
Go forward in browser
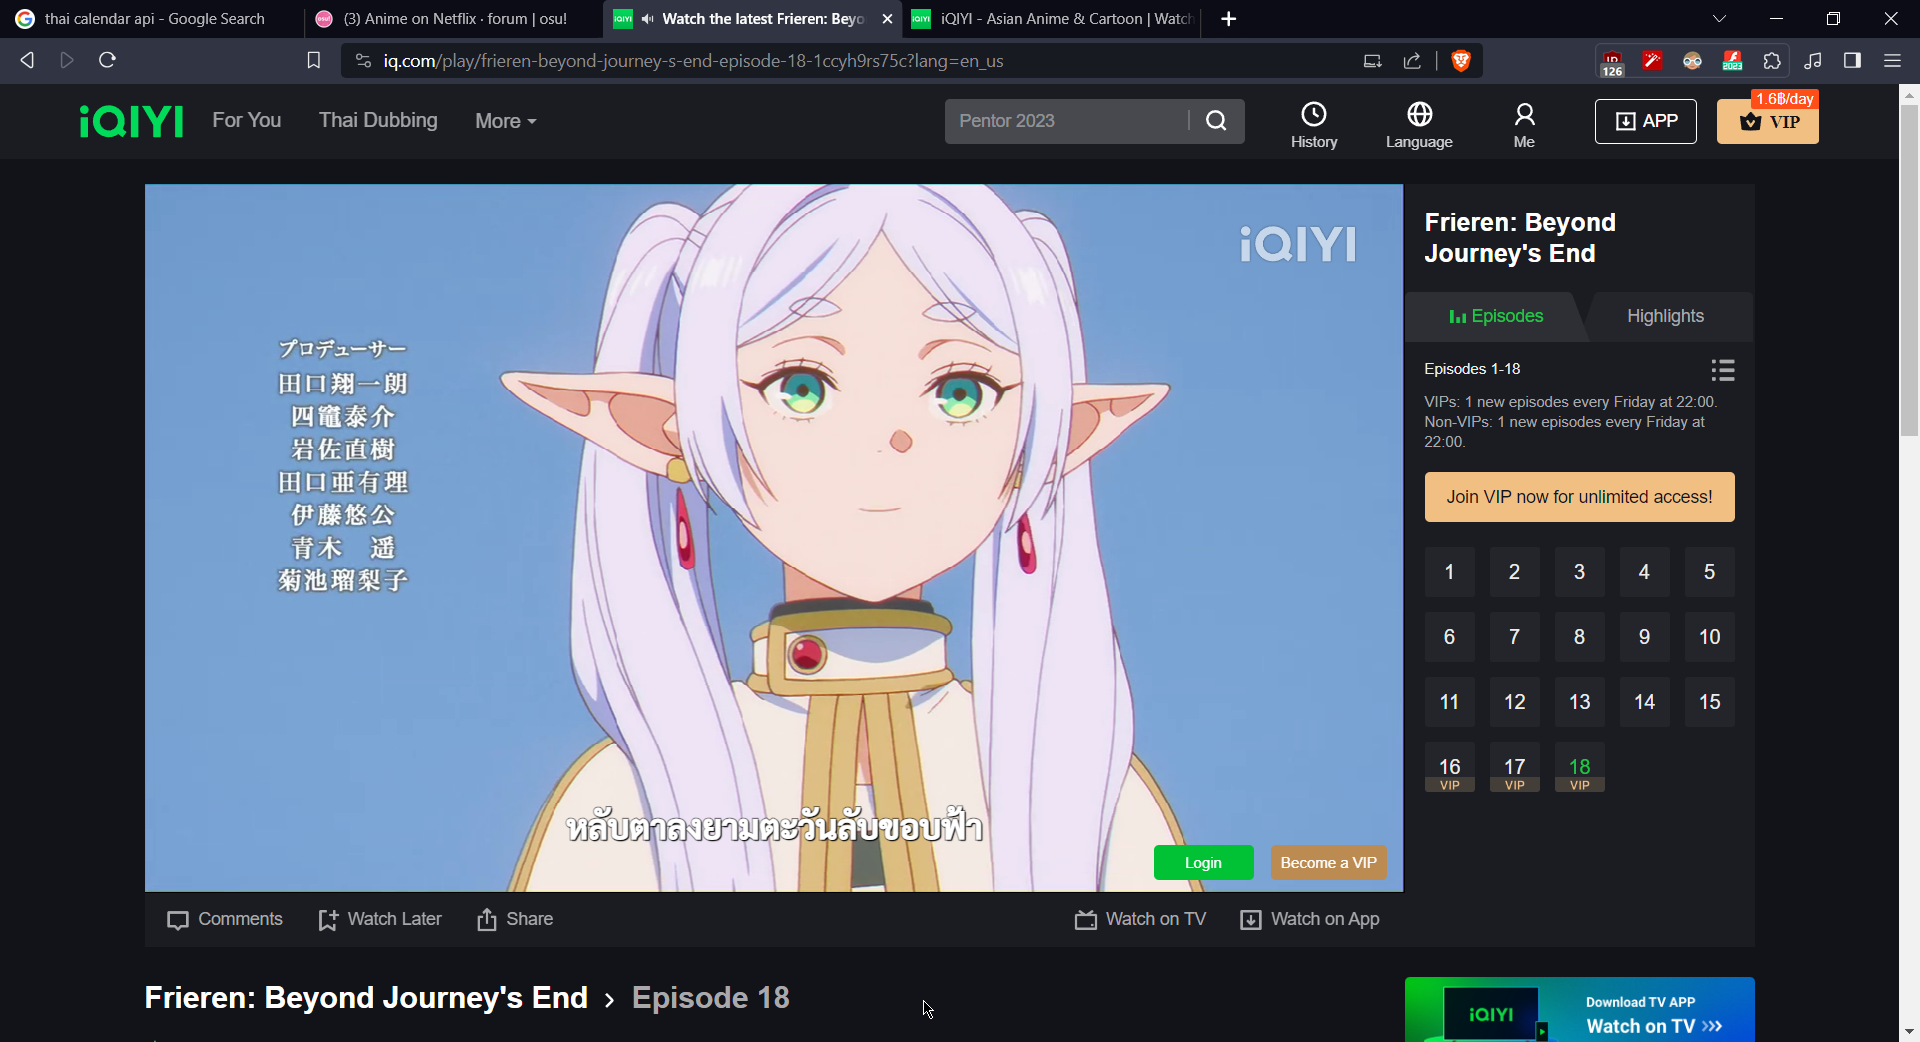click(x=67, y=60)
